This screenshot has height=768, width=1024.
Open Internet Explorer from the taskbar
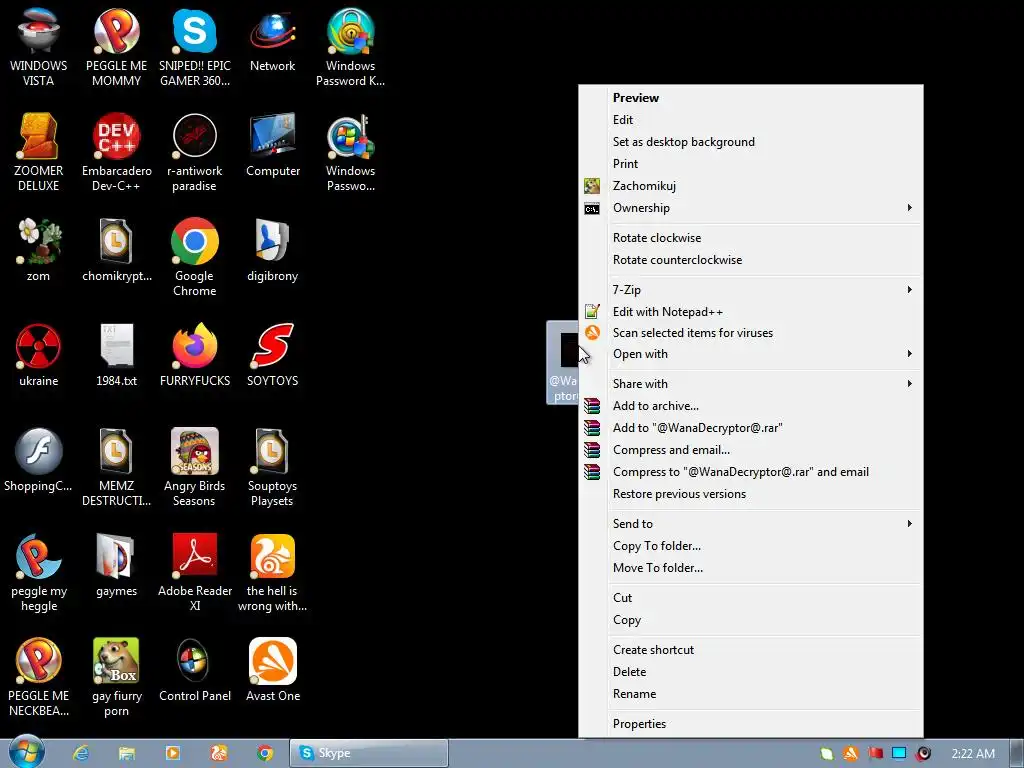(81, 754)
